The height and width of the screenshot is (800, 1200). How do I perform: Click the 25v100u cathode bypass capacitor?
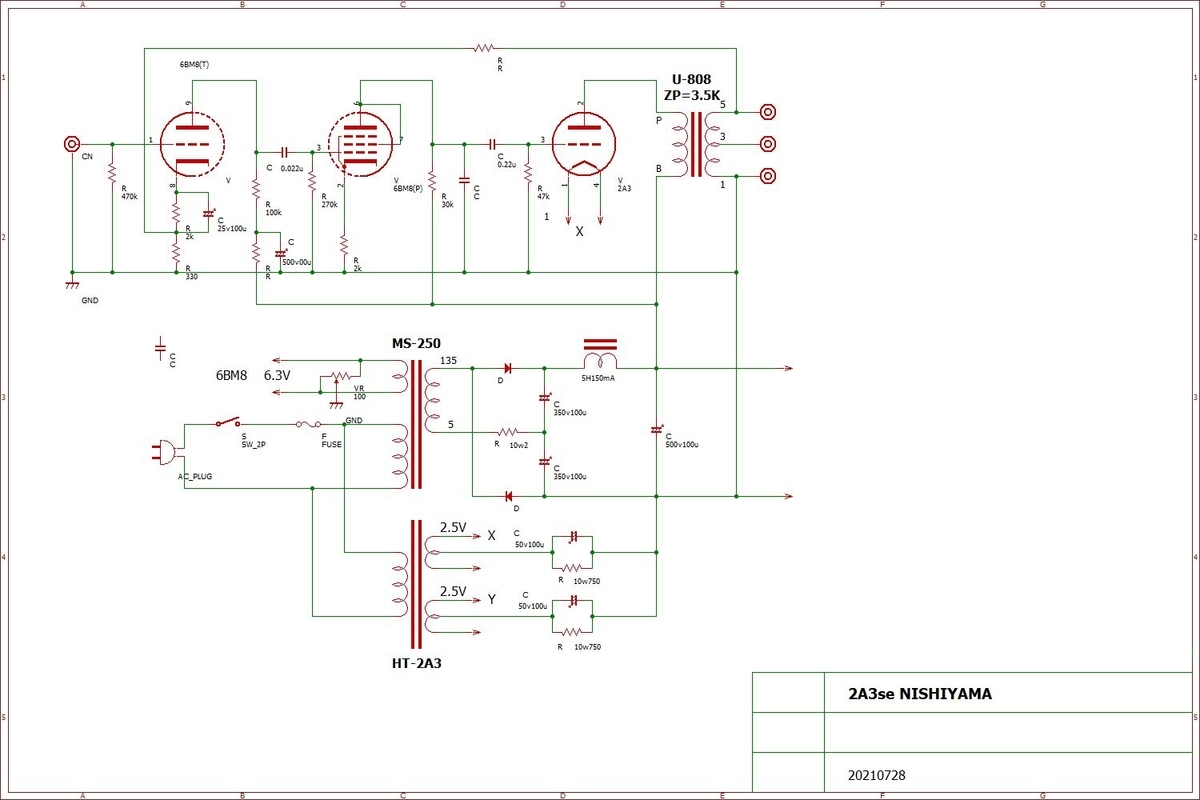(x=208, y=214)
